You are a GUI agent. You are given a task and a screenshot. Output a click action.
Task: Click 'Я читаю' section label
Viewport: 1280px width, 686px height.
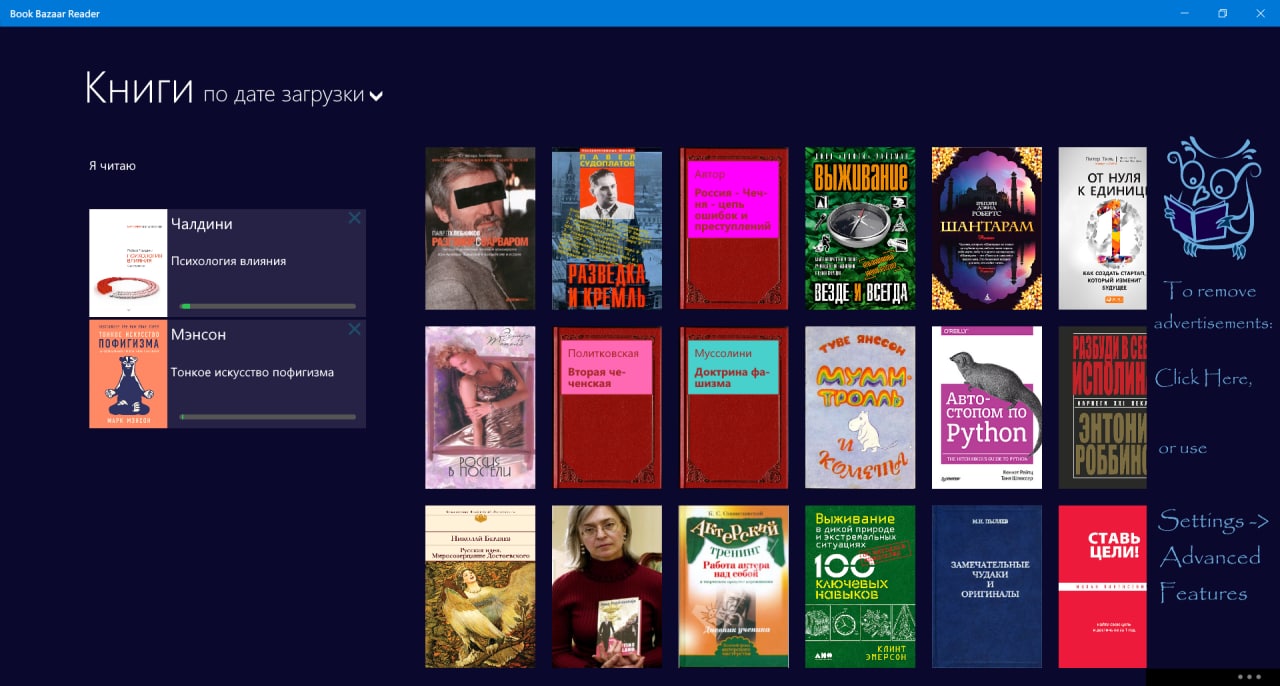(x=112, y=166)
